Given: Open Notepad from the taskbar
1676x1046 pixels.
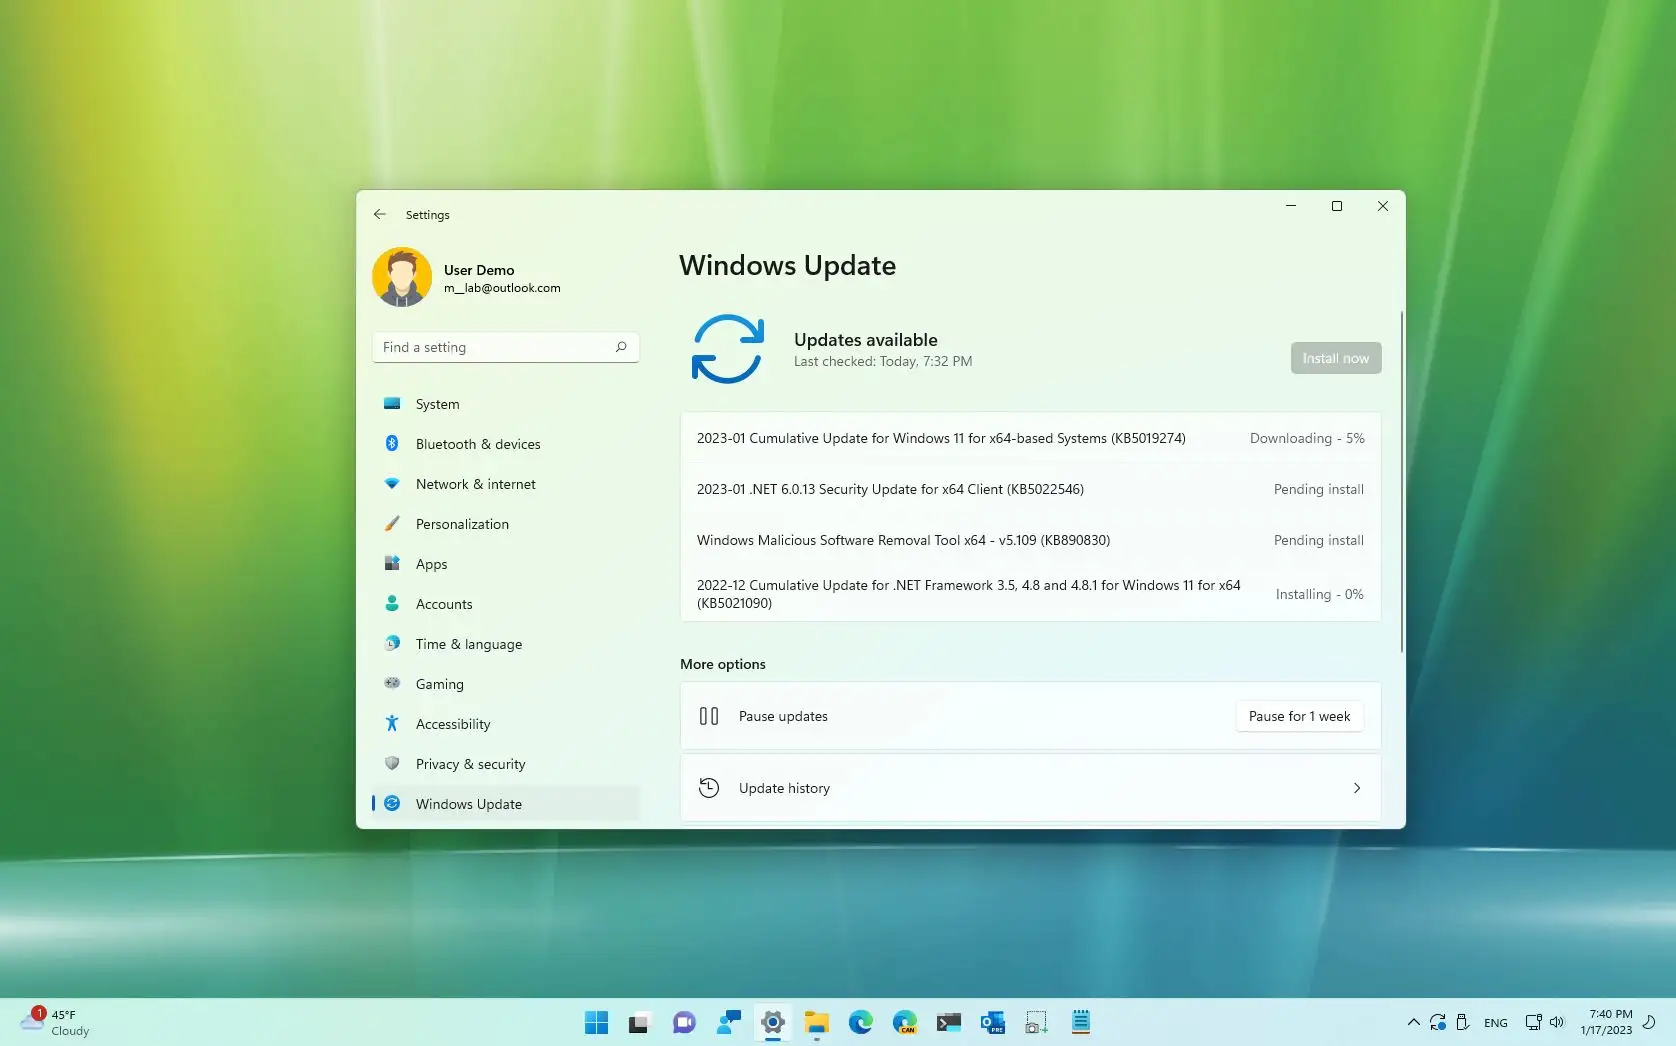Looking at the screenshot, I should tap(1081, 1022).
